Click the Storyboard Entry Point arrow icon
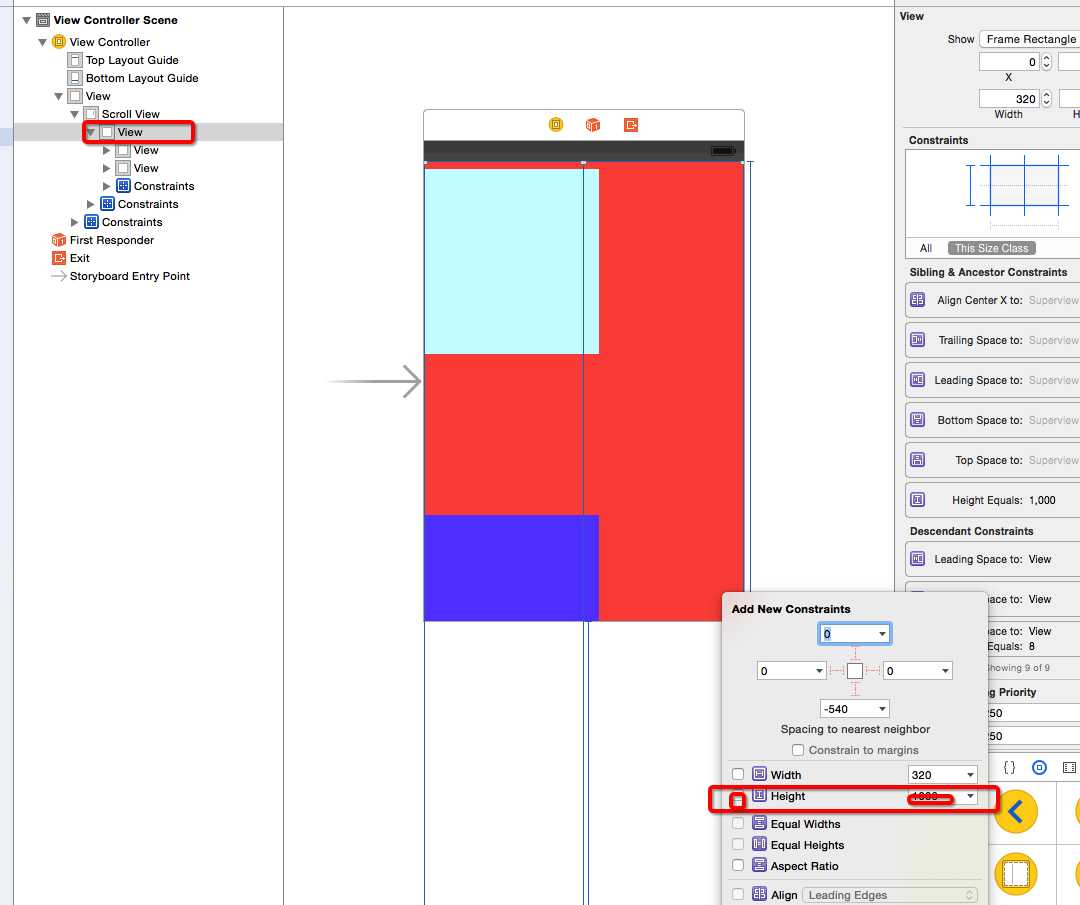1080x905 pixels. tap(59, 275)
